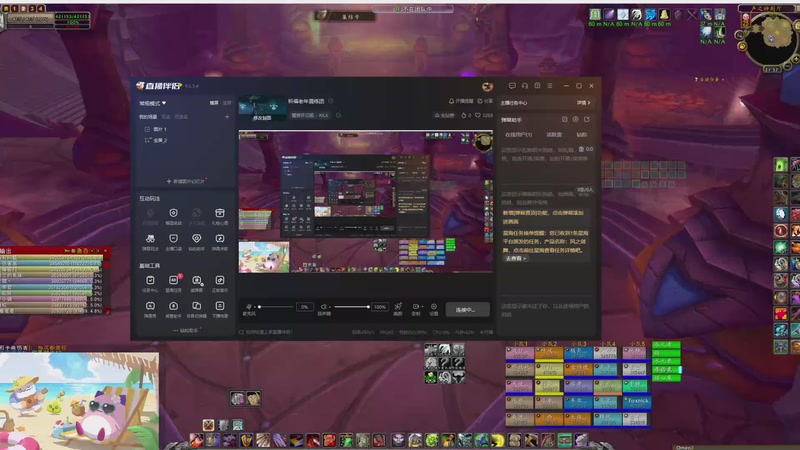Click the game minimap in top-right corner
The image size is (800, 450).
click(x=770, y=39)
